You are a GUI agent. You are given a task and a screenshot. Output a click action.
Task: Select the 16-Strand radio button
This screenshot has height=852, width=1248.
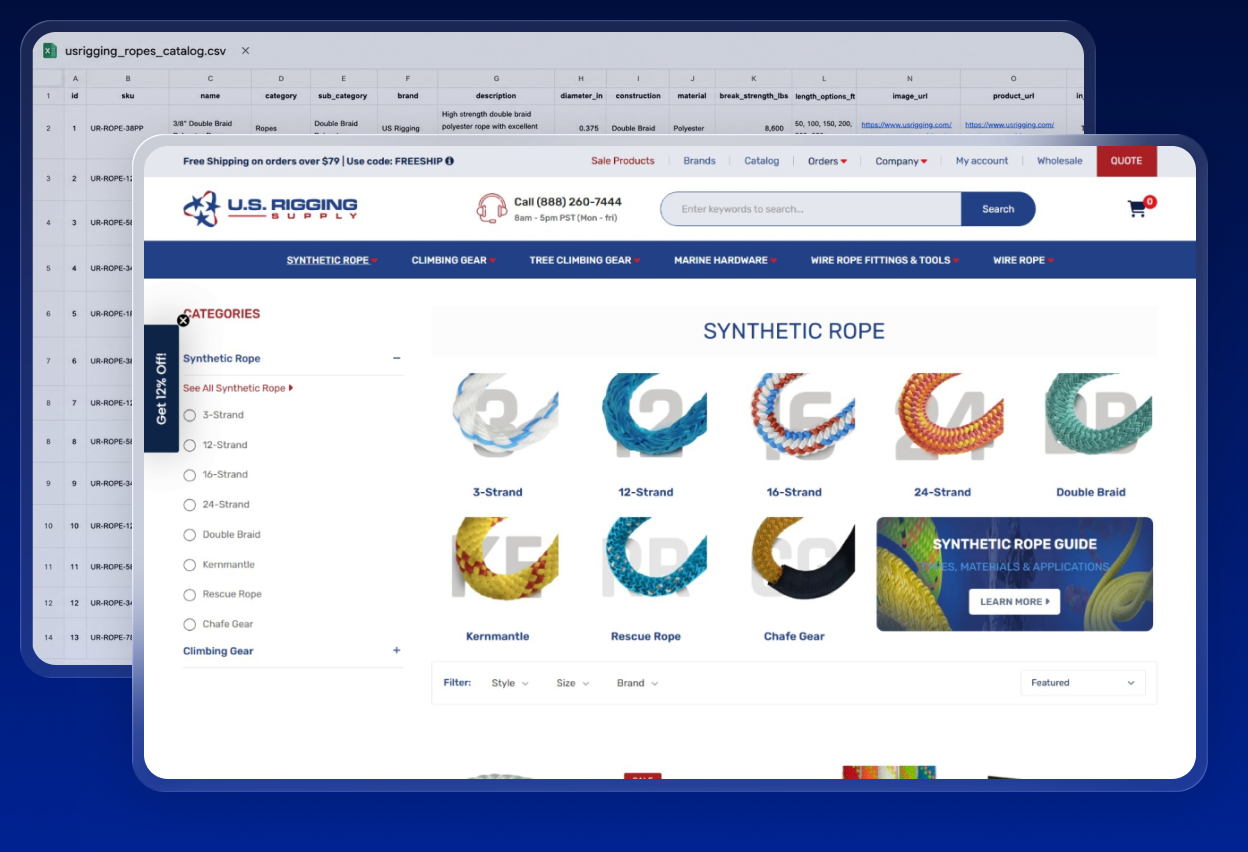click(x=190, y=475)
